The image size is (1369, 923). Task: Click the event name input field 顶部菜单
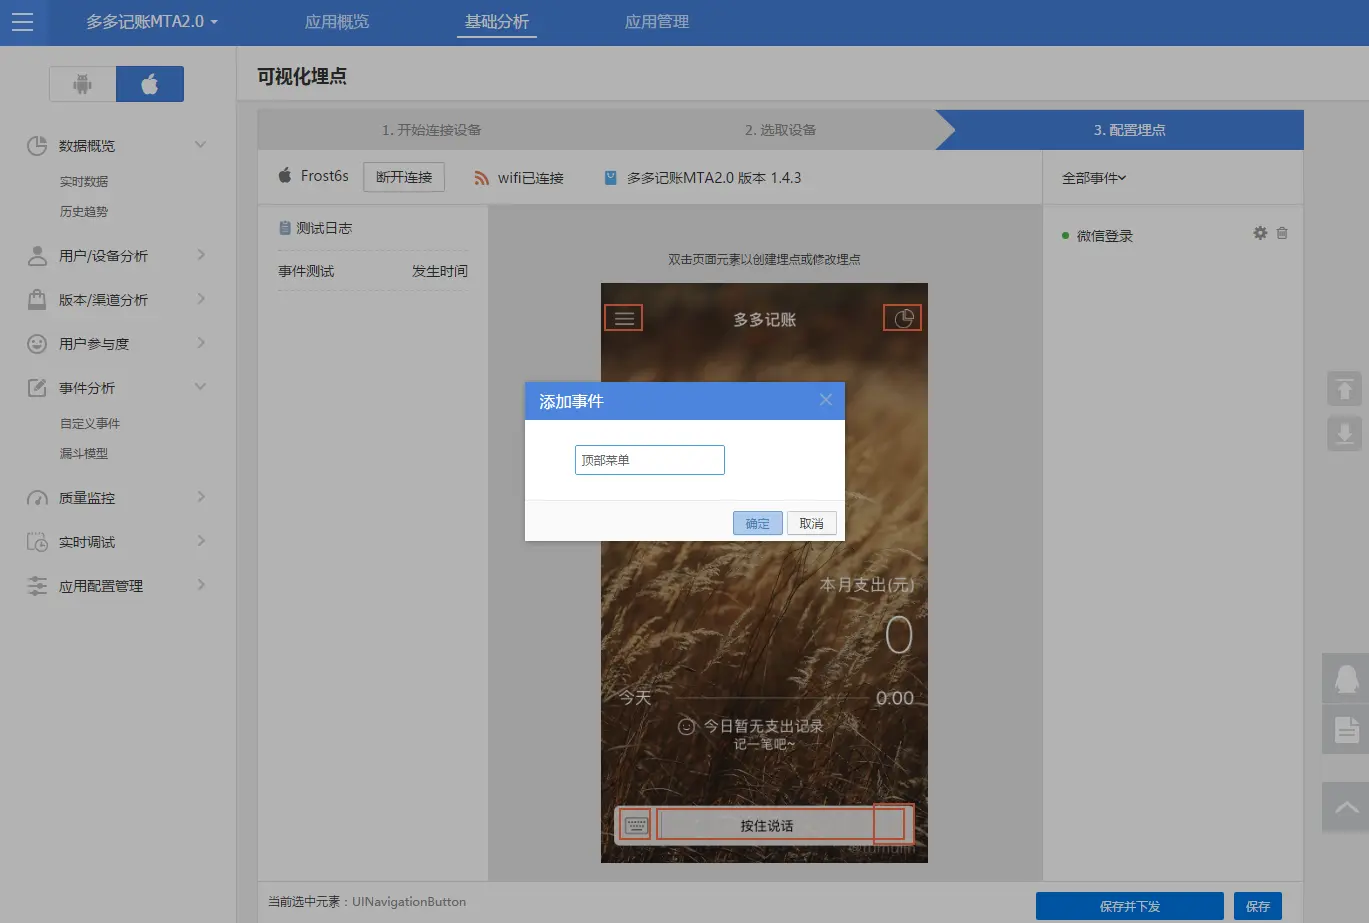point(650,460)
